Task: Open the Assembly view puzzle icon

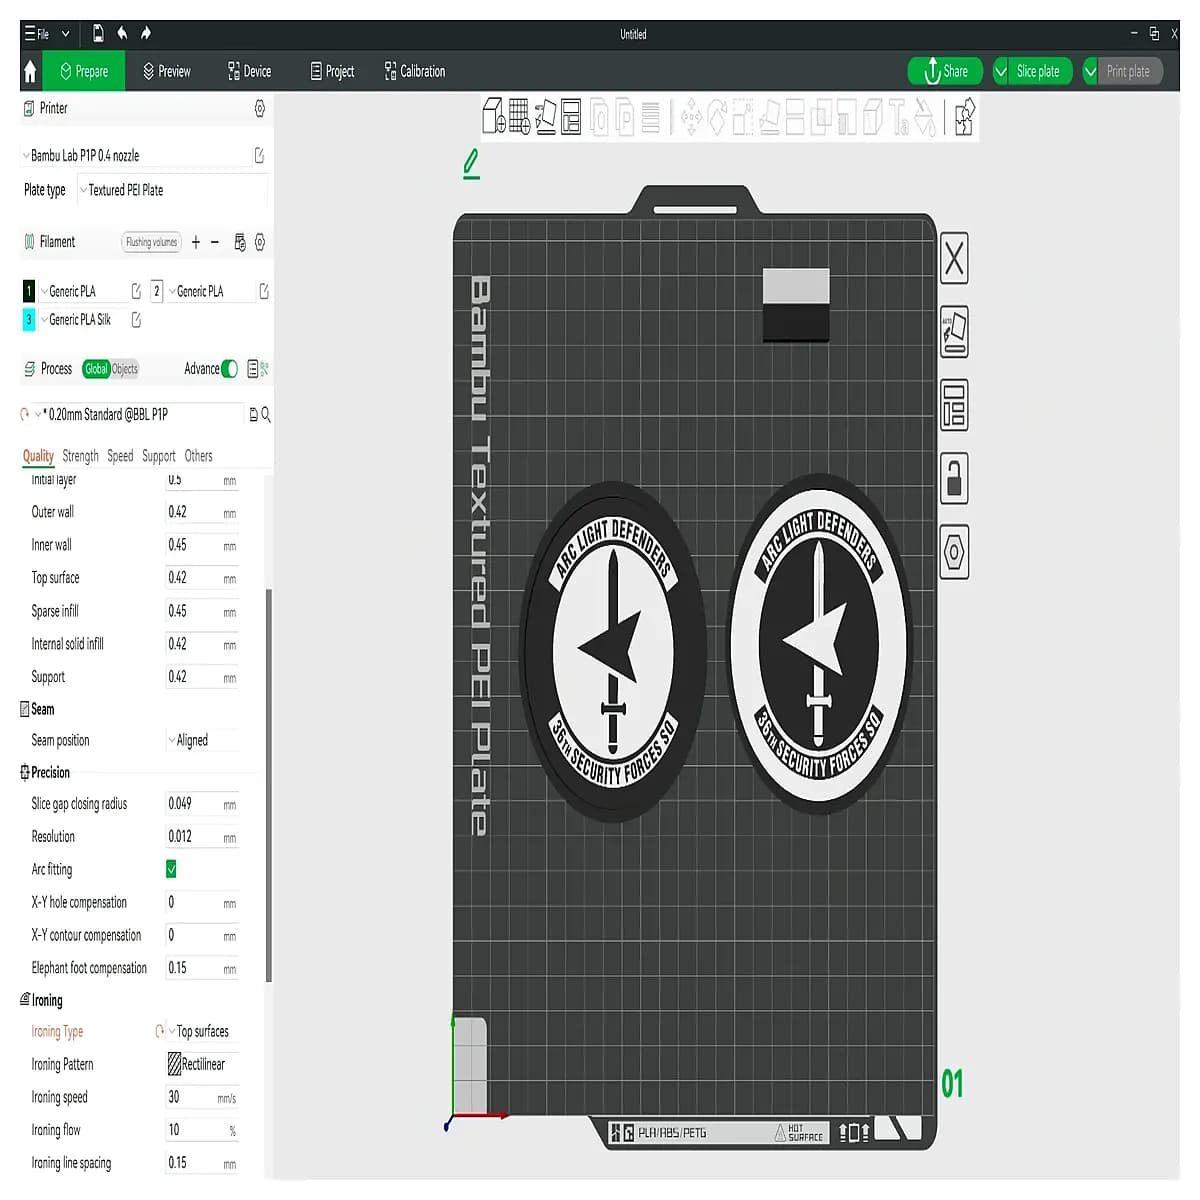Action: [964, 117]
